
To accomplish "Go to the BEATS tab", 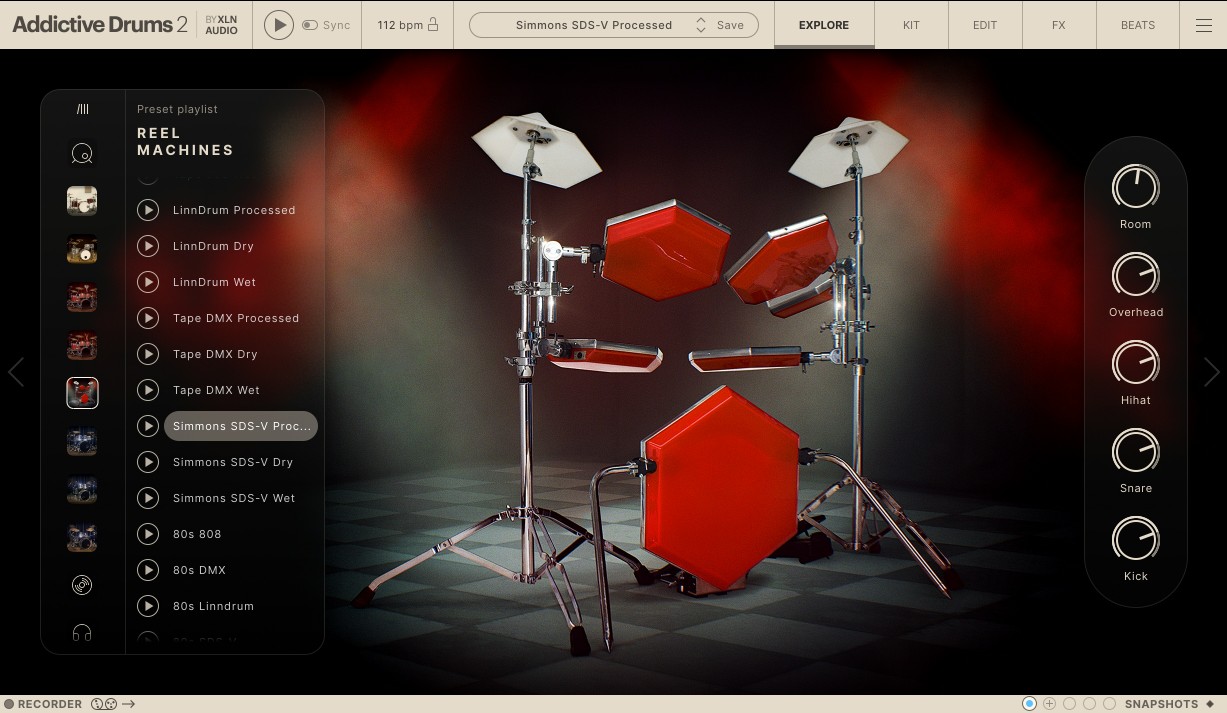I will point(1138,25).
